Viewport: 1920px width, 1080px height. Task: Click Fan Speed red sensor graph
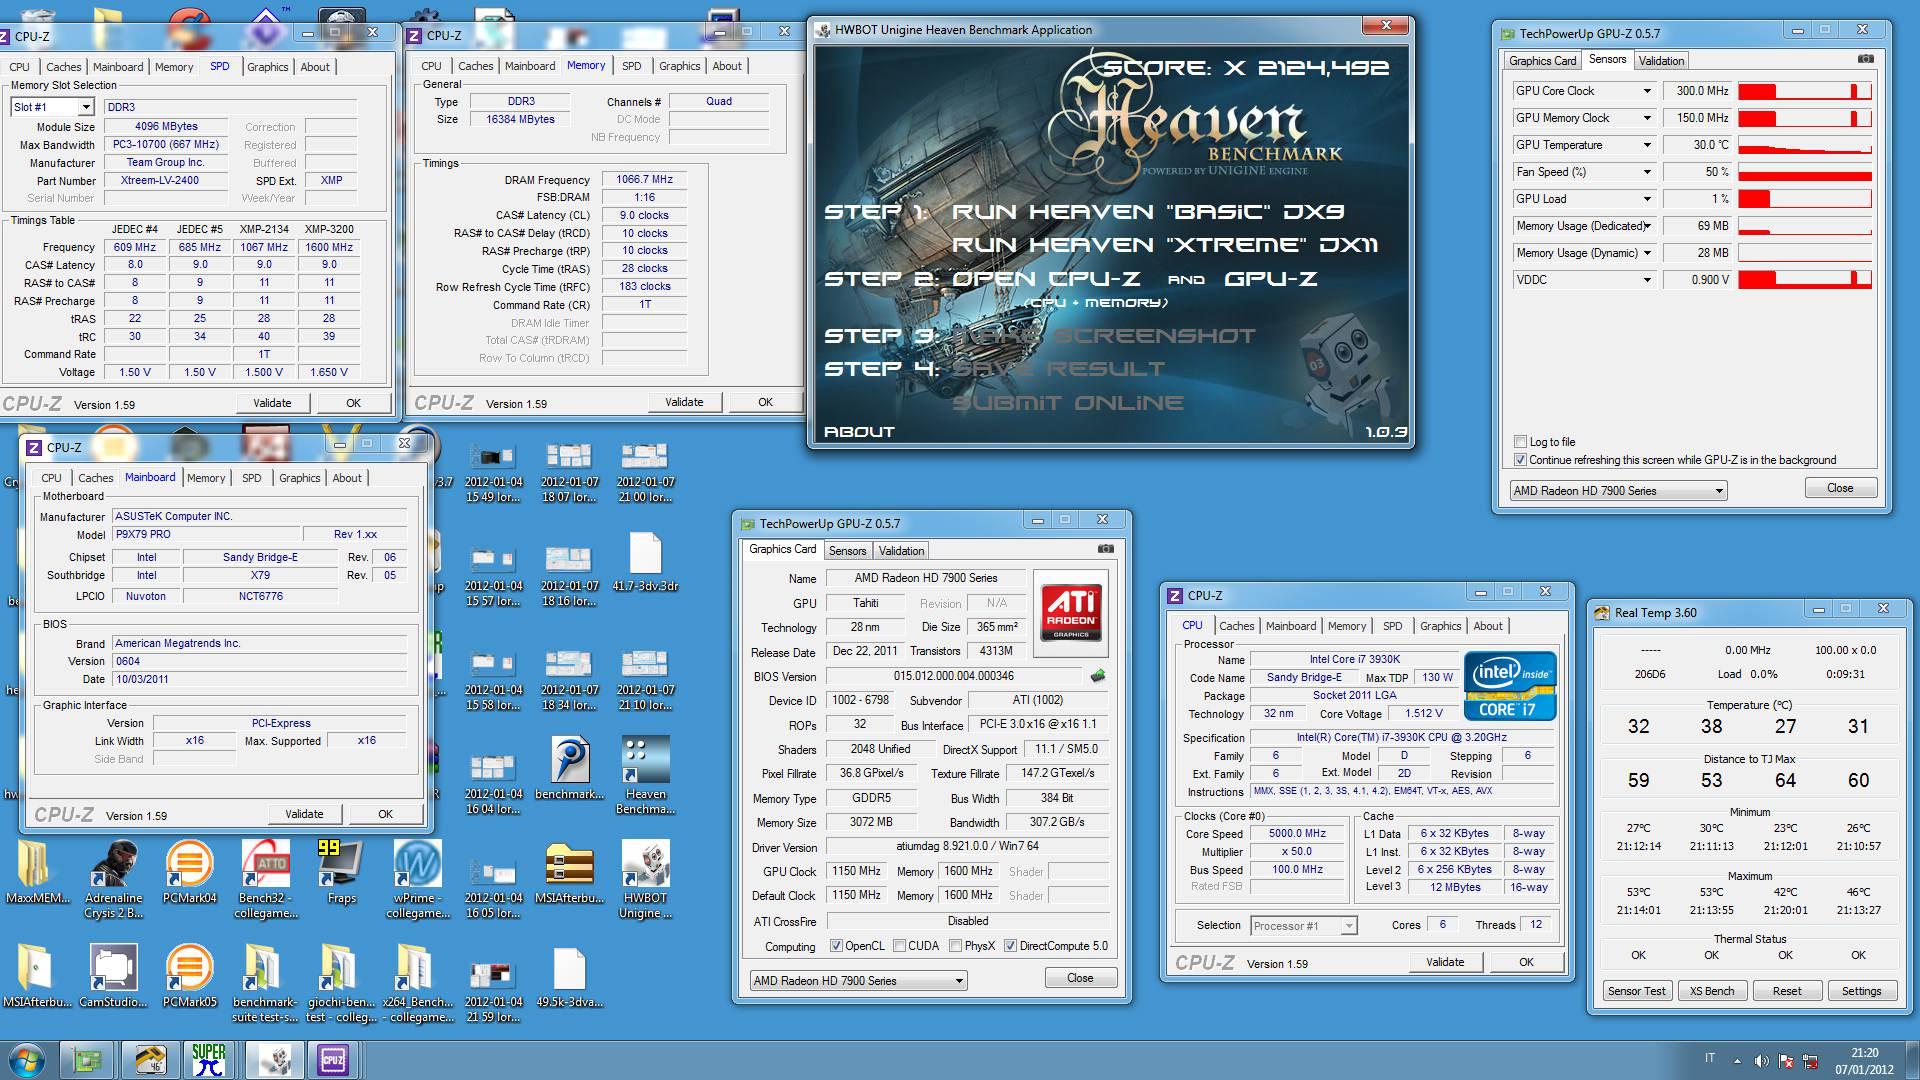click(1804, 172)
